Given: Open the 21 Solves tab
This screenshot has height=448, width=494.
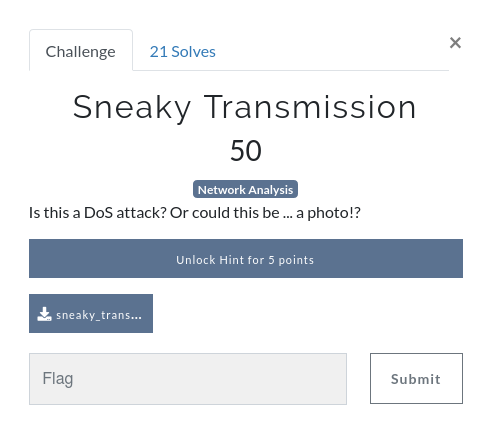Looking at the screenshot, I should point(182,52).
